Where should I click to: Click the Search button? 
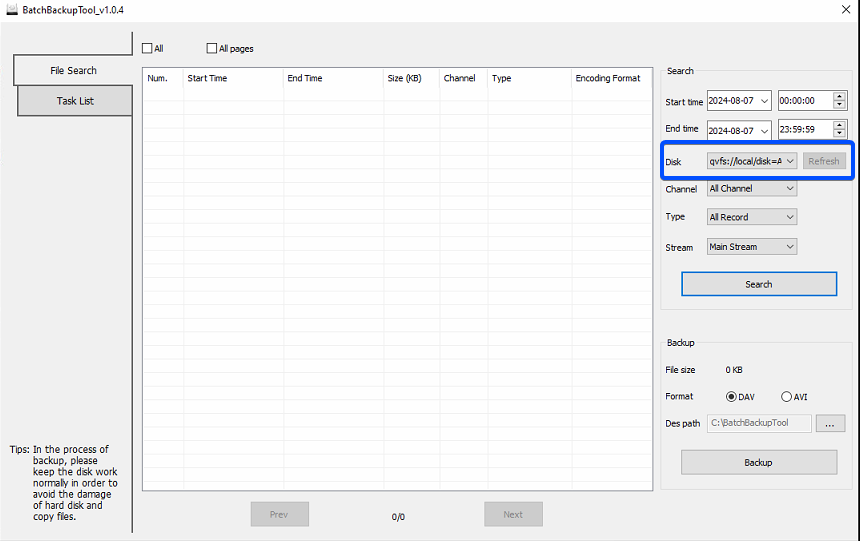[758, 284]
